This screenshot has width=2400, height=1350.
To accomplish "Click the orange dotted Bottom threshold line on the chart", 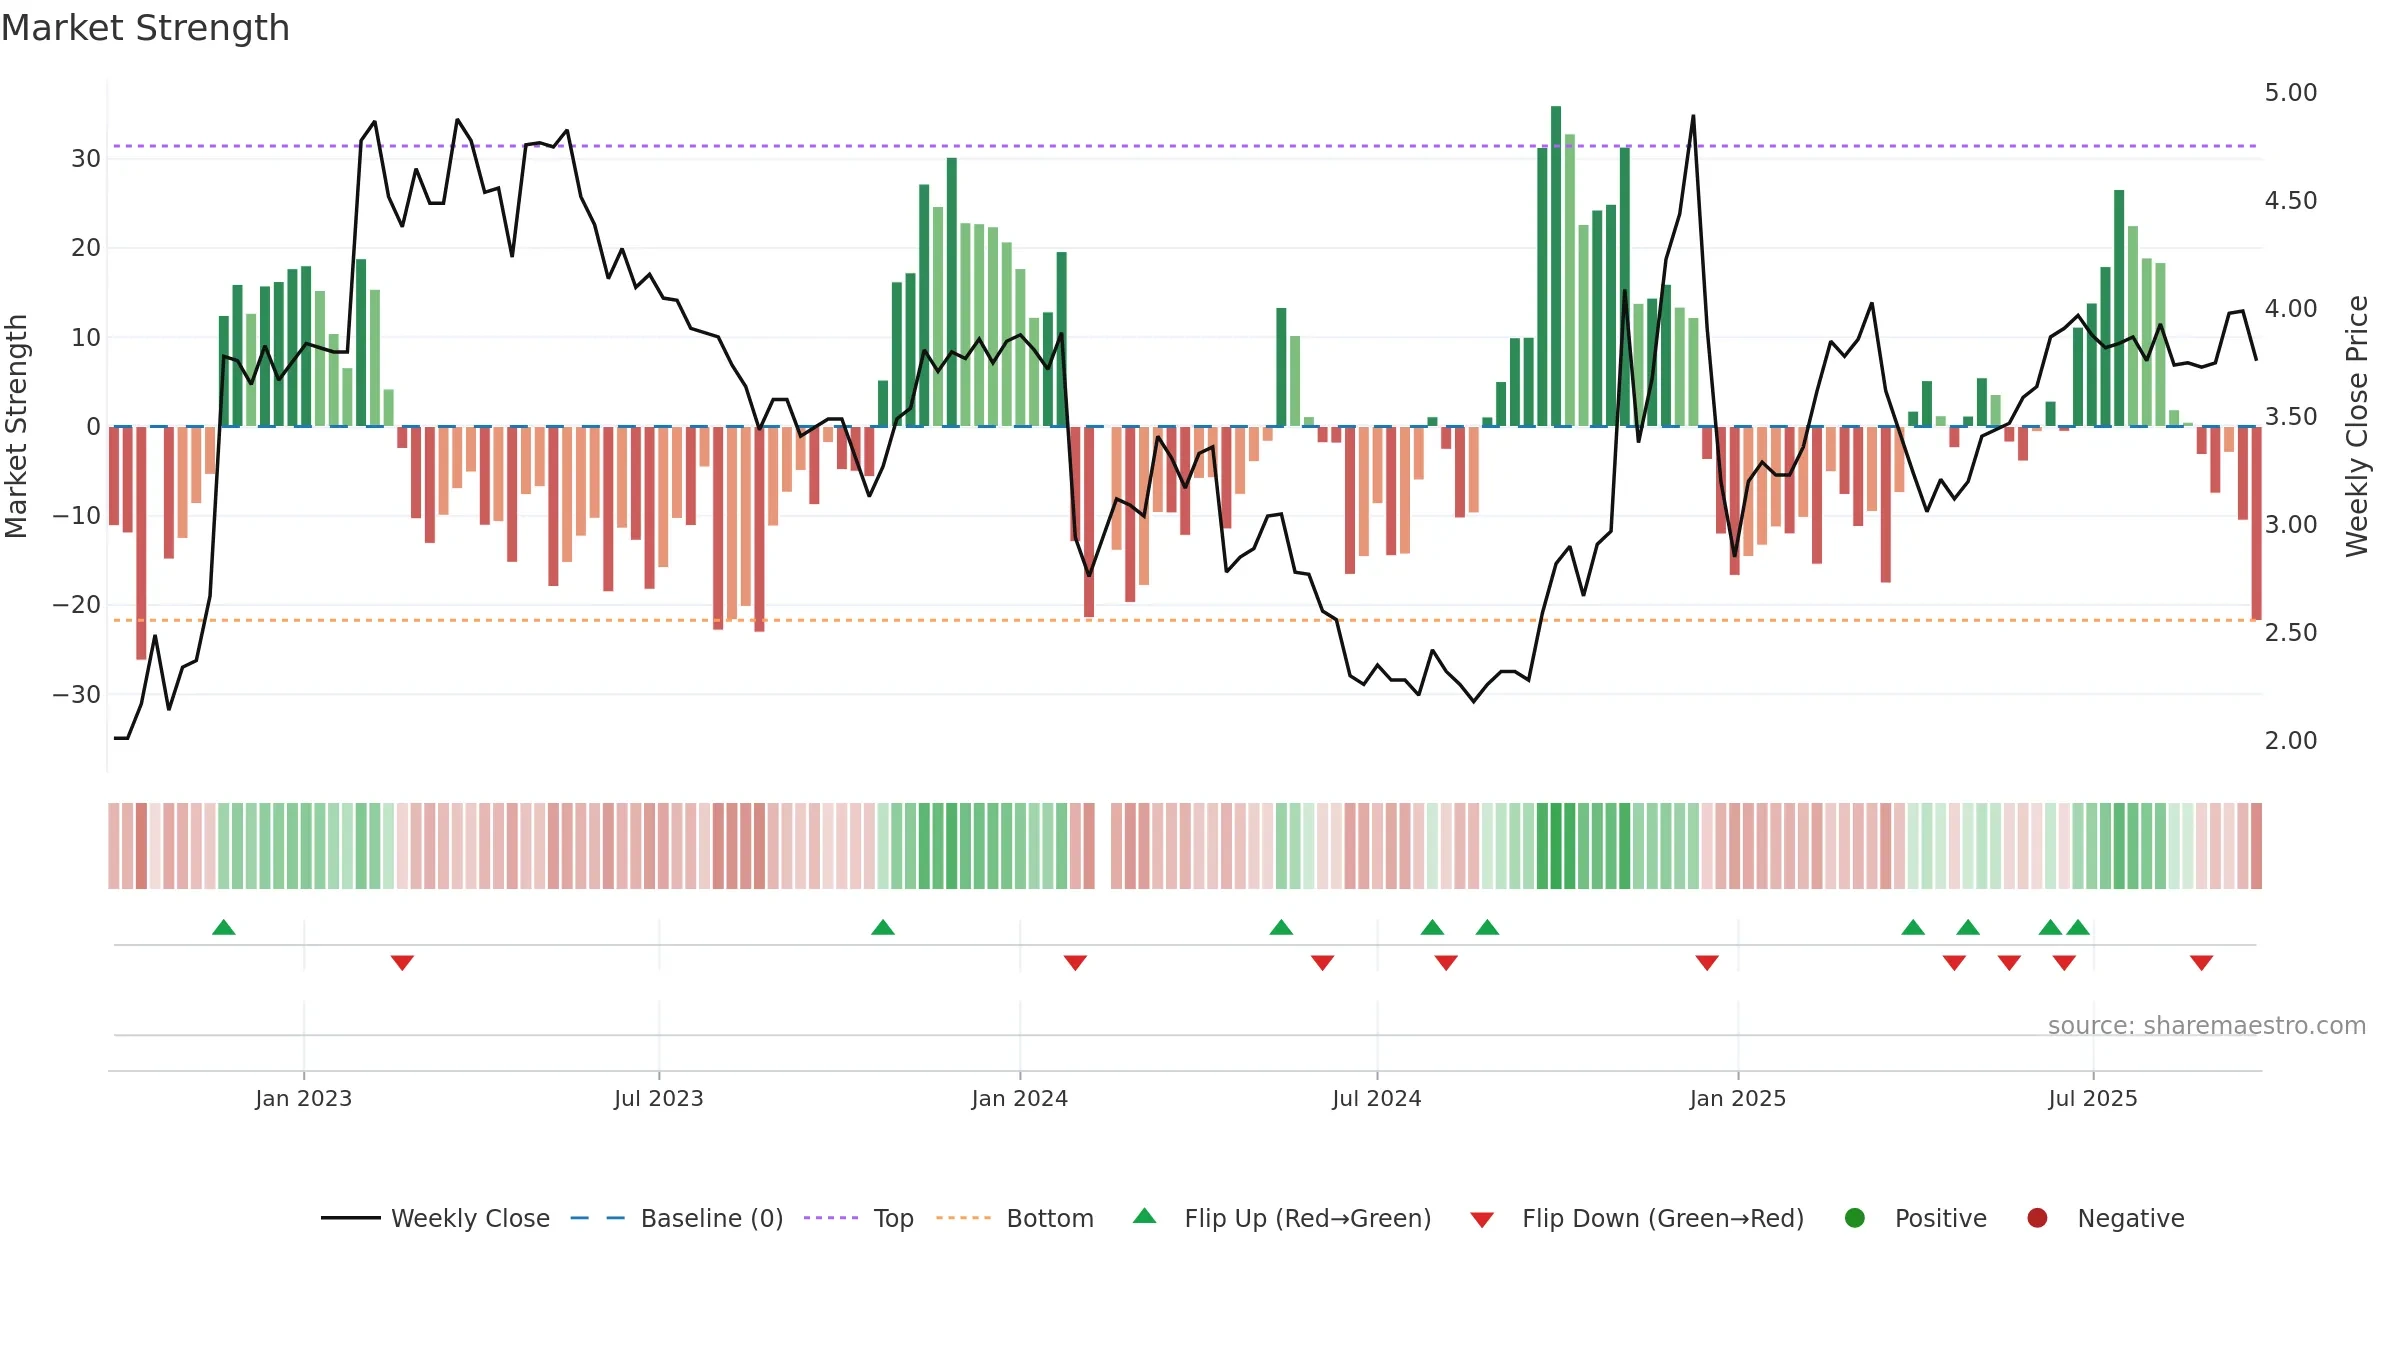I will (1185, 620).
